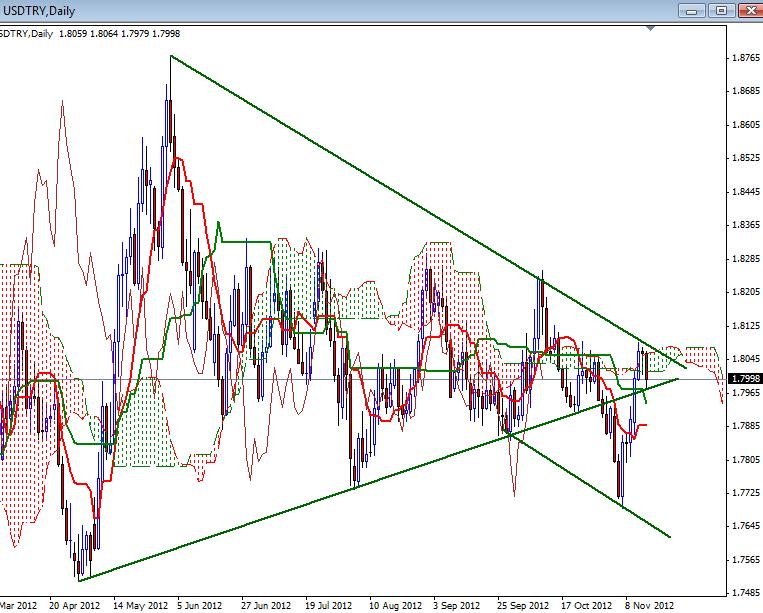Click the 1.8285 price scale label

coord(746,259)
